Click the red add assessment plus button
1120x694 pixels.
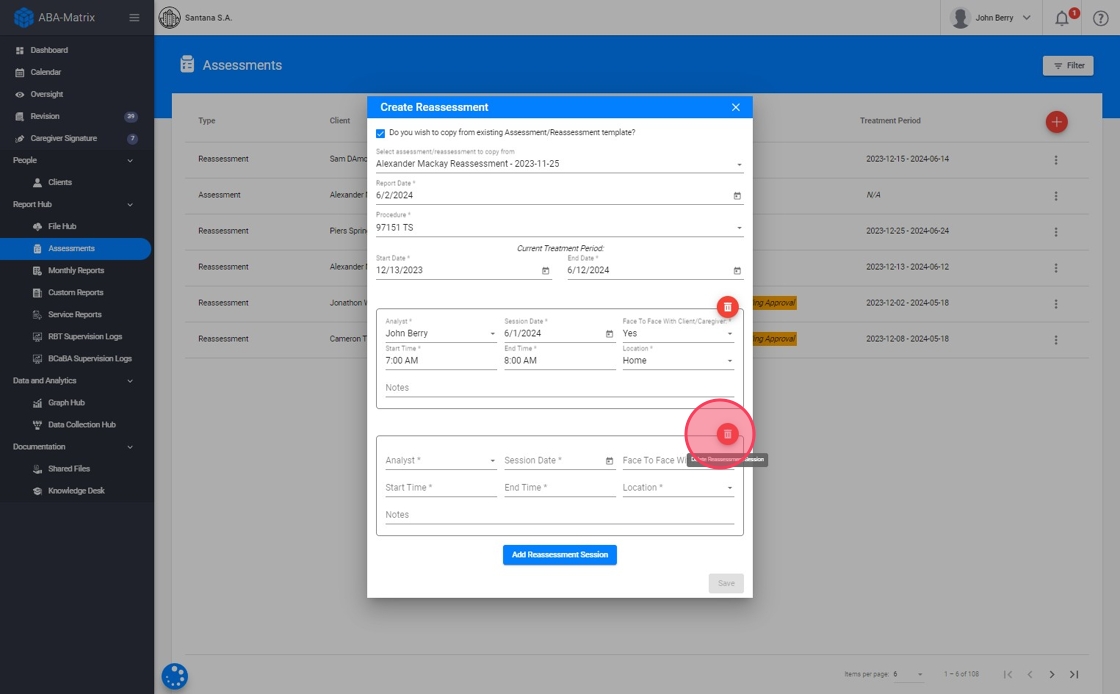(1056, 122)
